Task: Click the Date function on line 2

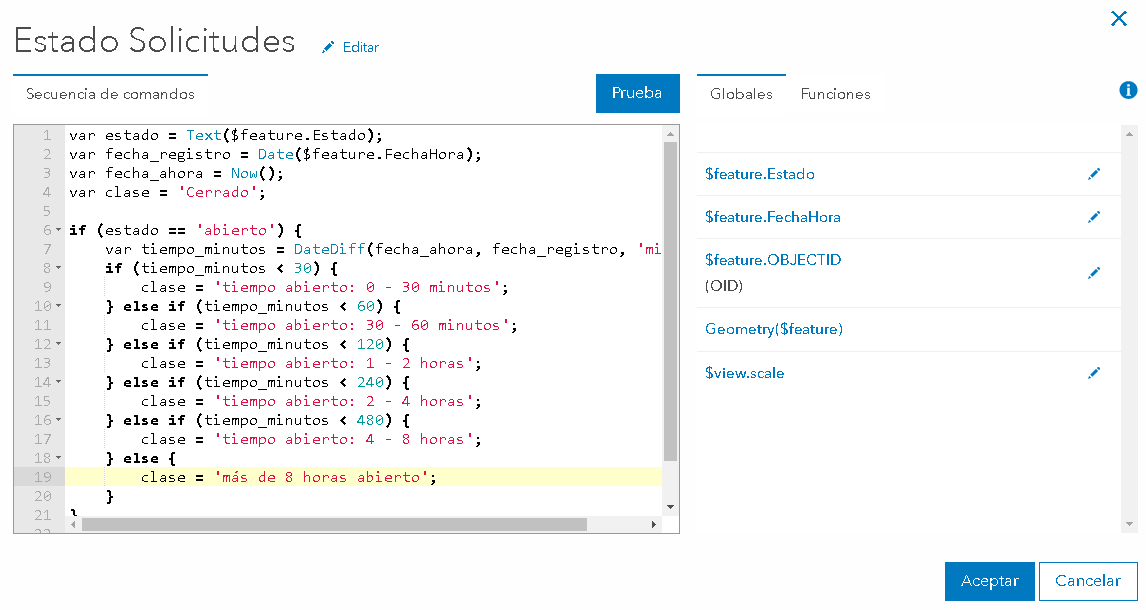Action: (x=276, y=154)
